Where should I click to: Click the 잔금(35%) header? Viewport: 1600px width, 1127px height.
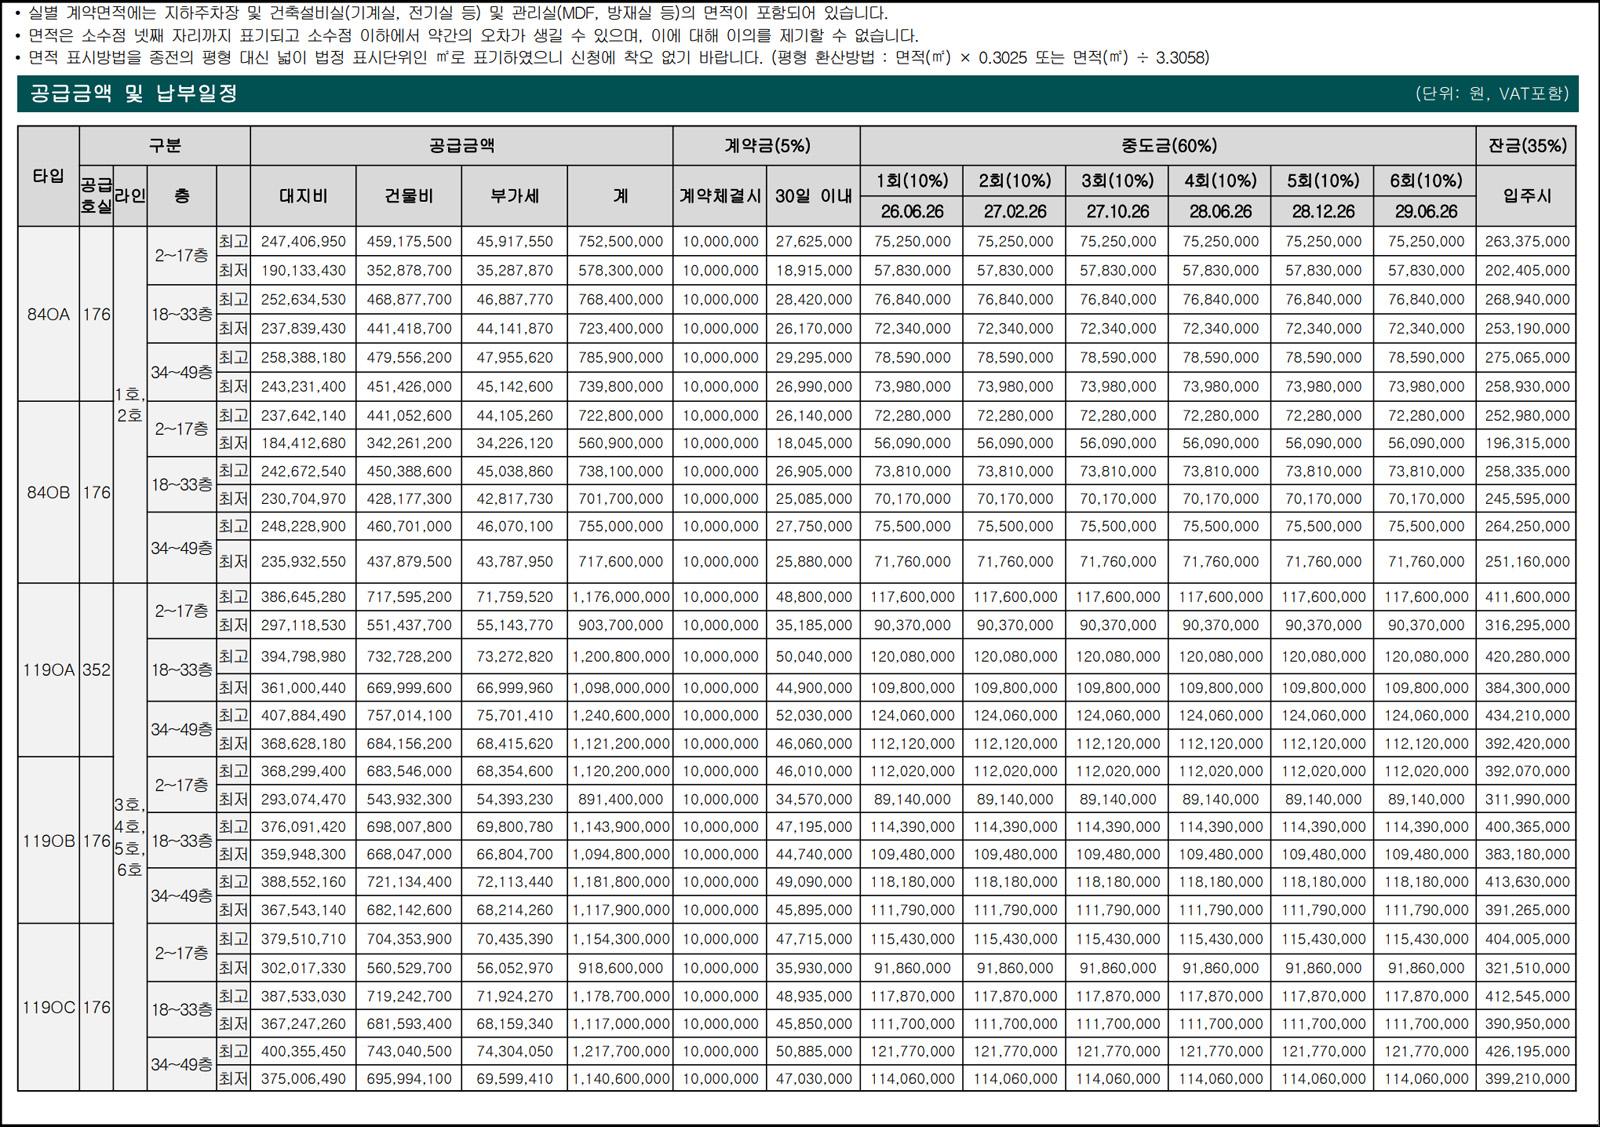[1527, 146]
